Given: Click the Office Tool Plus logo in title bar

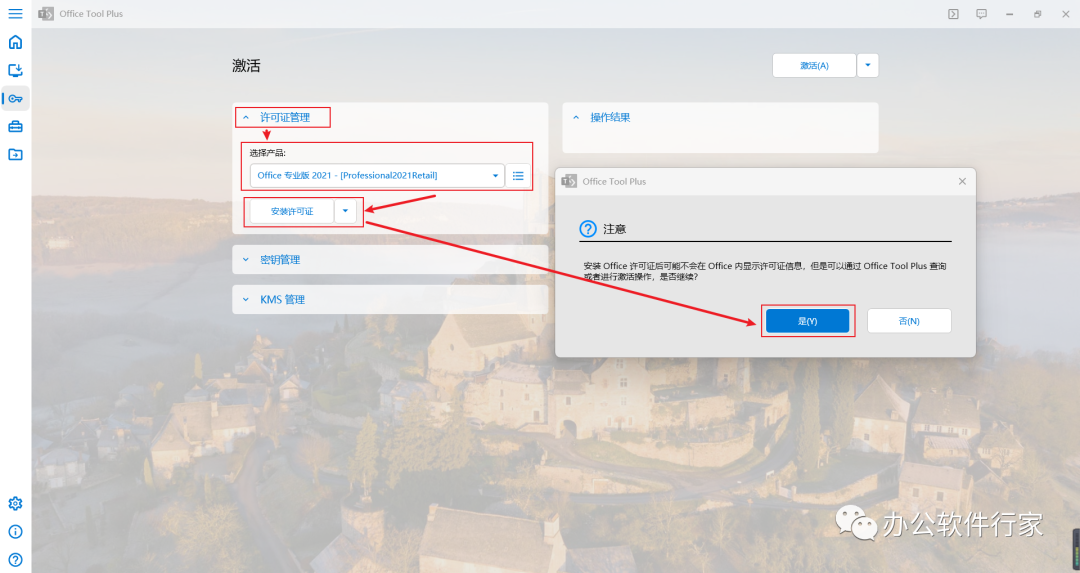Looking at the screenshot, I should (x=46, y=14).
